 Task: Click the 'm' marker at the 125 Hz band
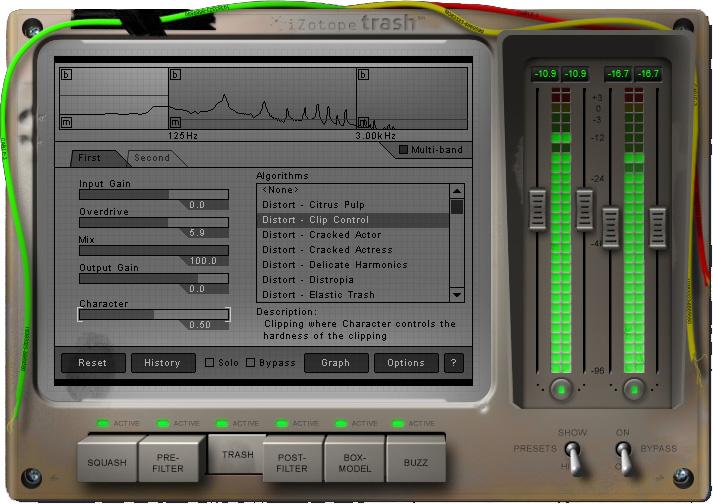[x=176, y=122]
